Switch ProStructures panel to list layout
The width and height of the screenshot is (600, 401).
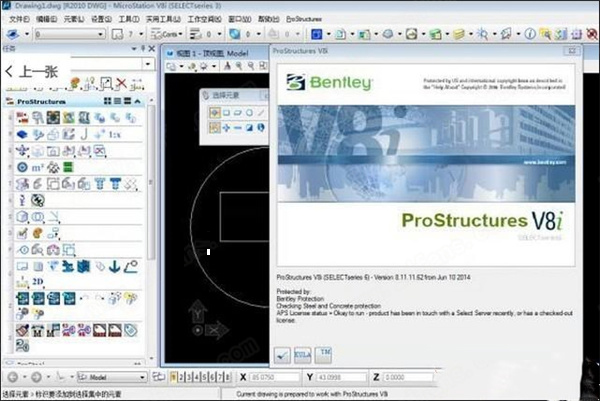117,101
